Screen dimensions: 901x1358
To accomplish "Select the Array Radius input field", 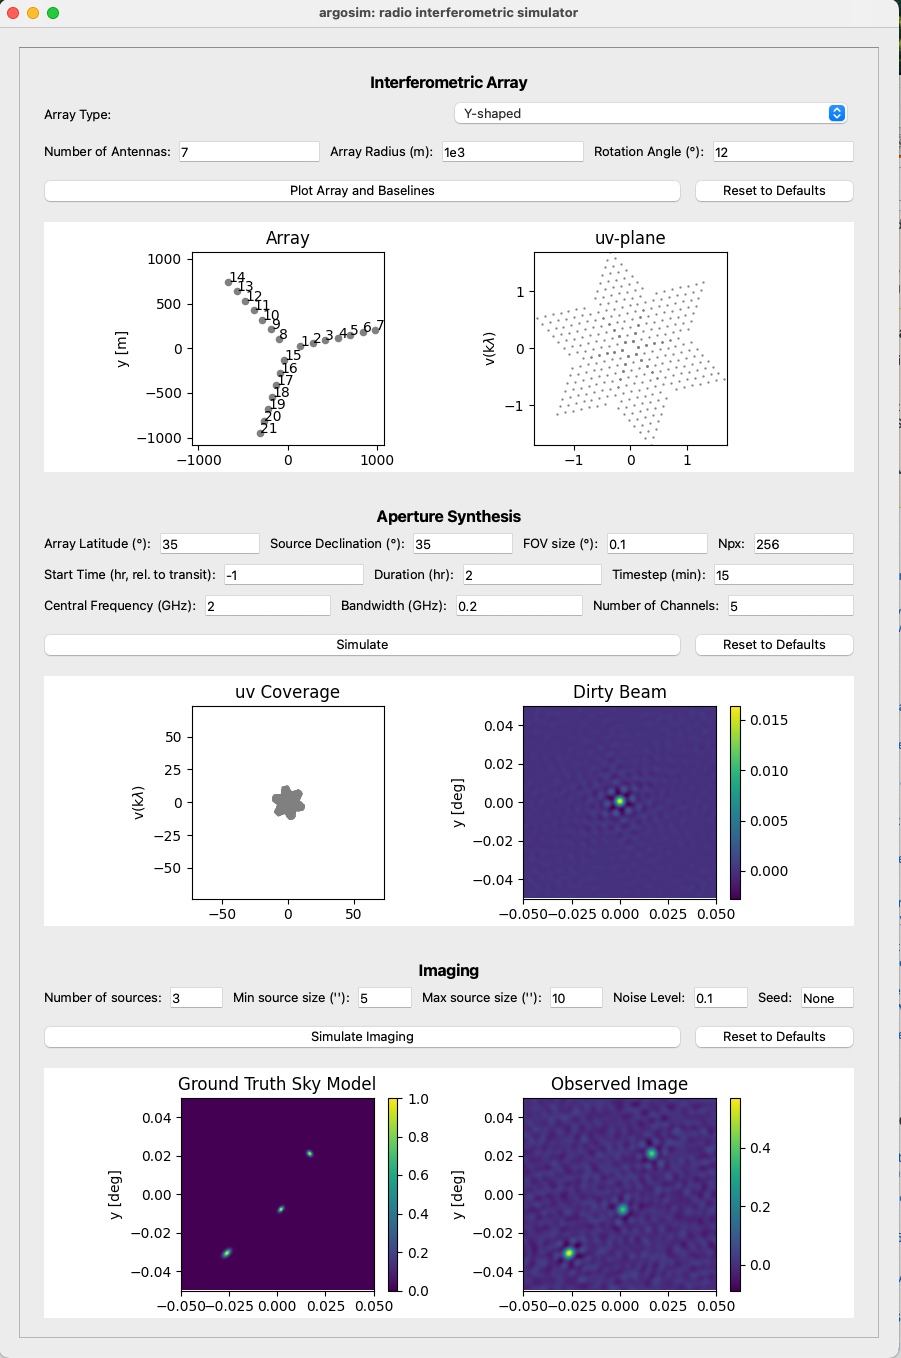I will 512,152.
